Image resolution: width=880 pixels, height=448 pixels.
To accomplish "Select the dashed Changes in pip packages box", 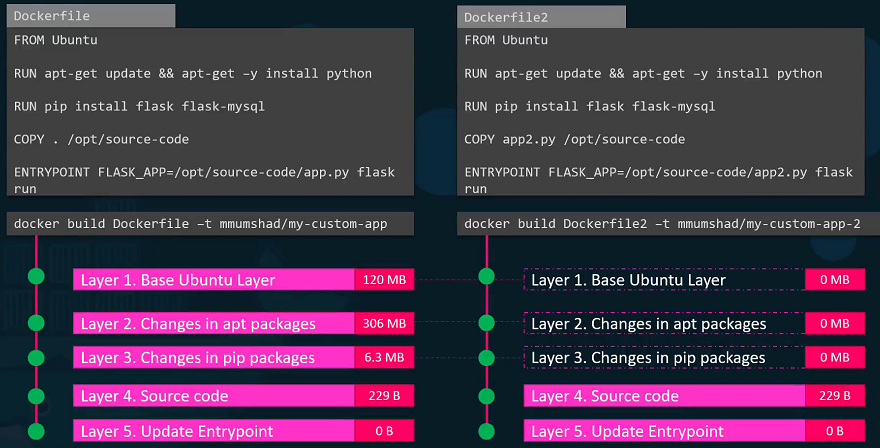I will (x=664, y=357).
